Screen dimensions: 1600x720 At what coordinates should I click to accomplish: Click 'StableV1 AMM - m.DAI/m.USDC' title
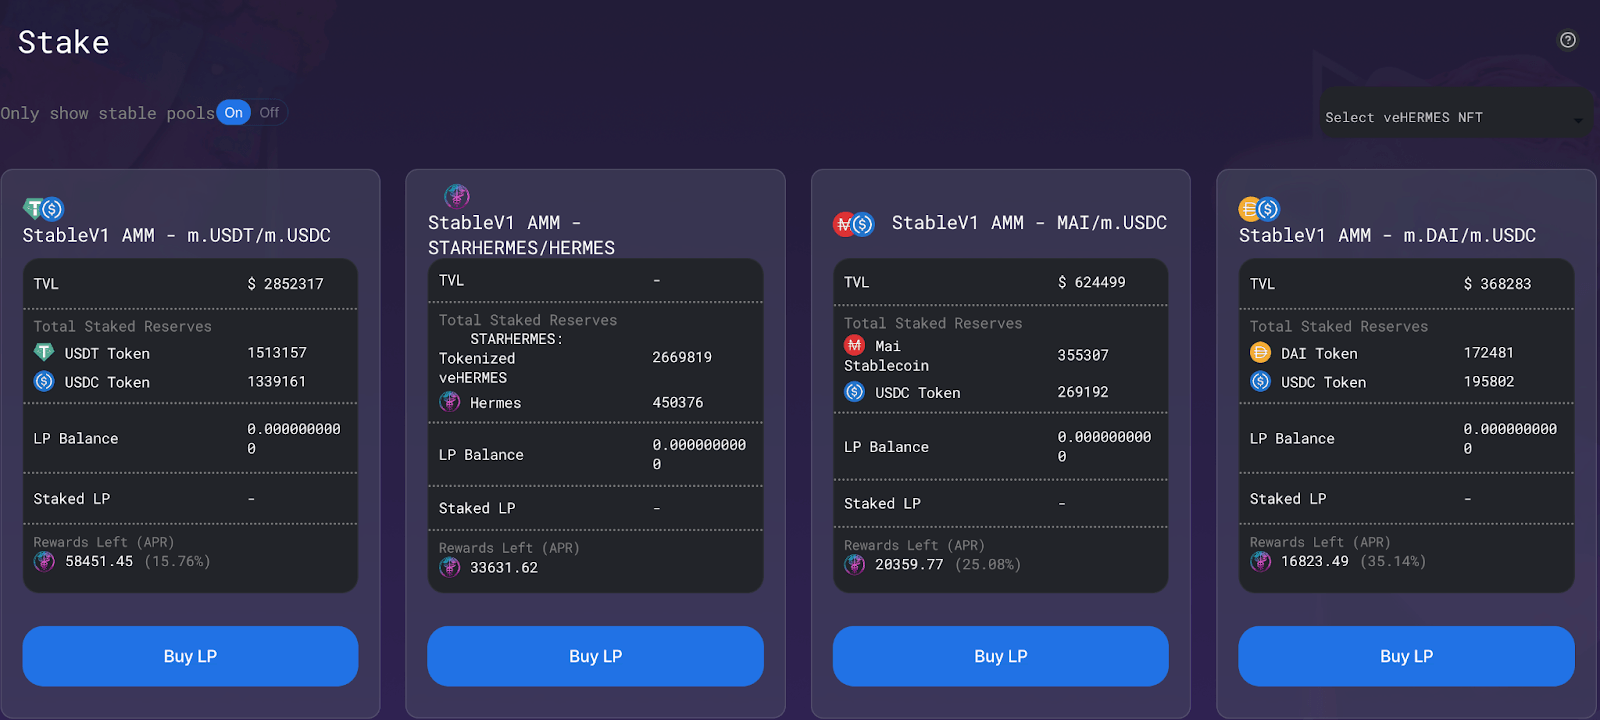pyautogui.click(x=1387, y=236)
